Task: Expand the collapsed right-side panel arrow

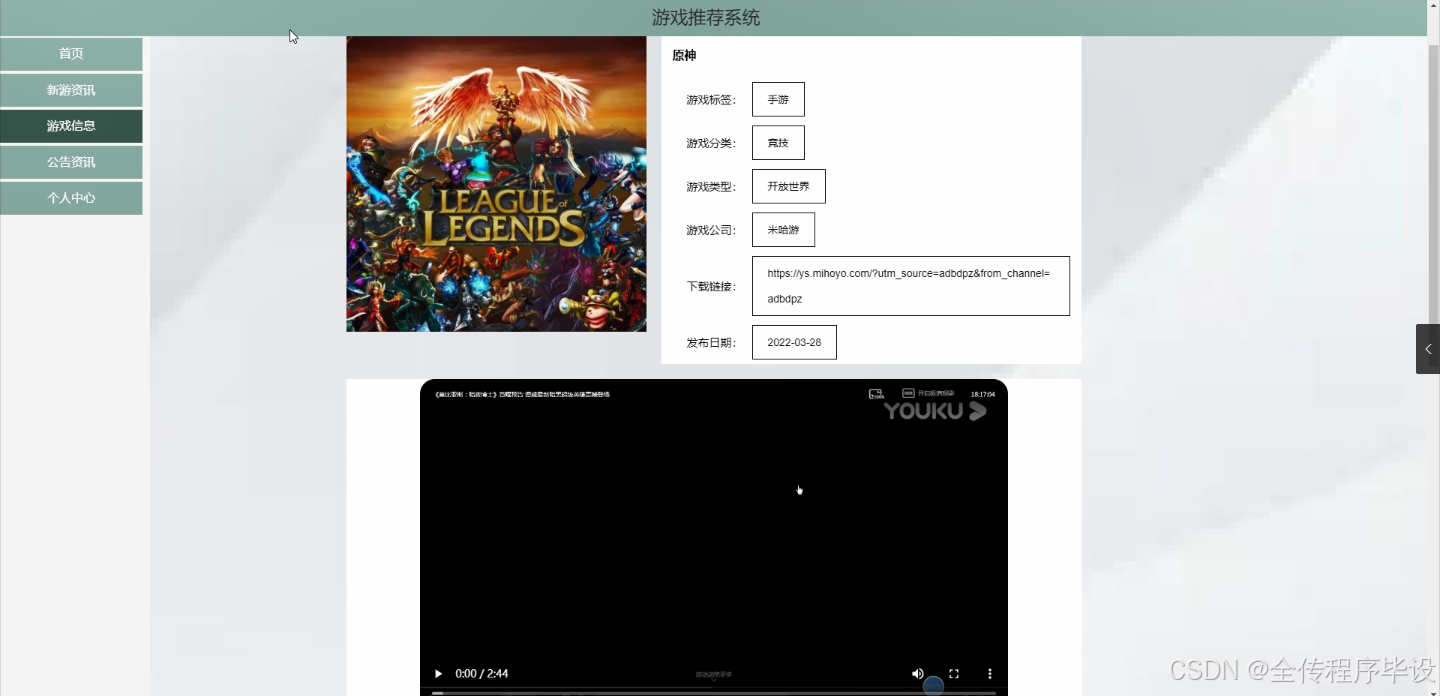Action: (x=1428, y=349)
